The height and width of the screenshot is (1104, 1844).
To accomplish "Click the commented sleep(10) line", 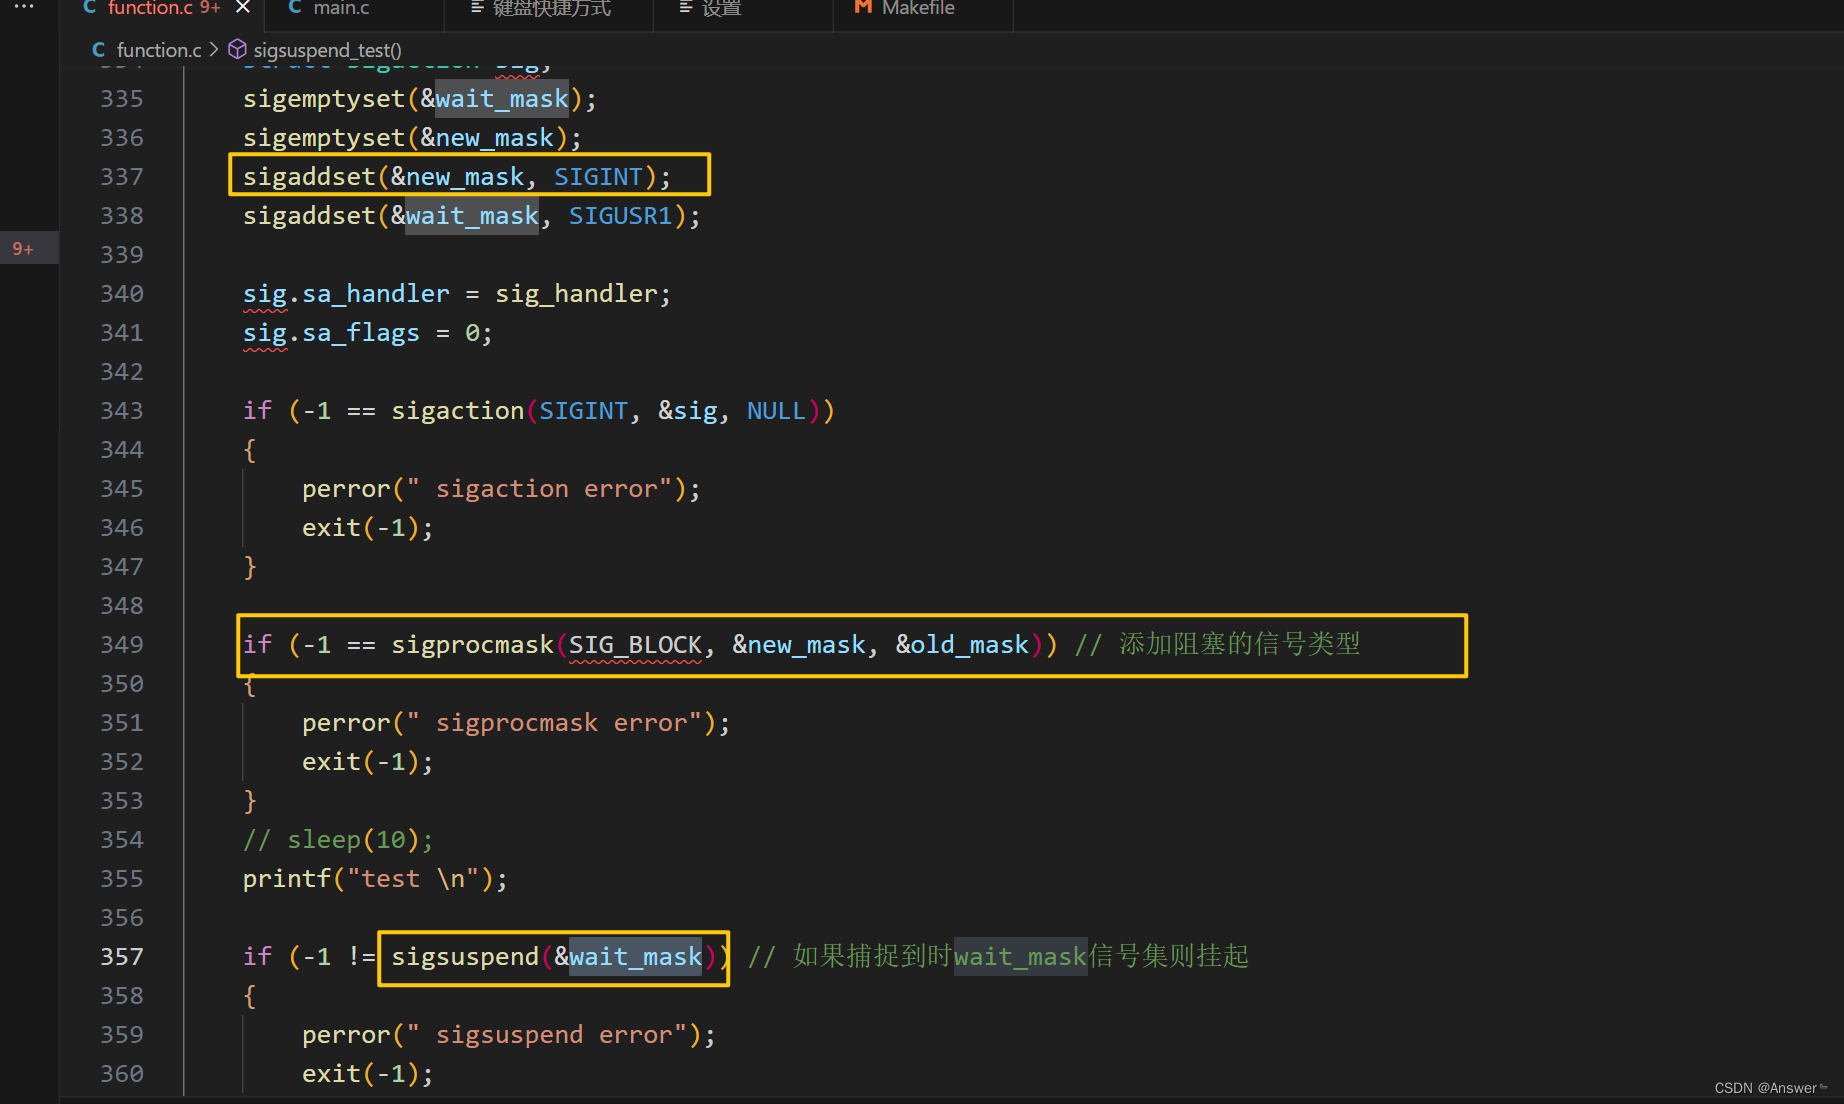I will [338, 840].
